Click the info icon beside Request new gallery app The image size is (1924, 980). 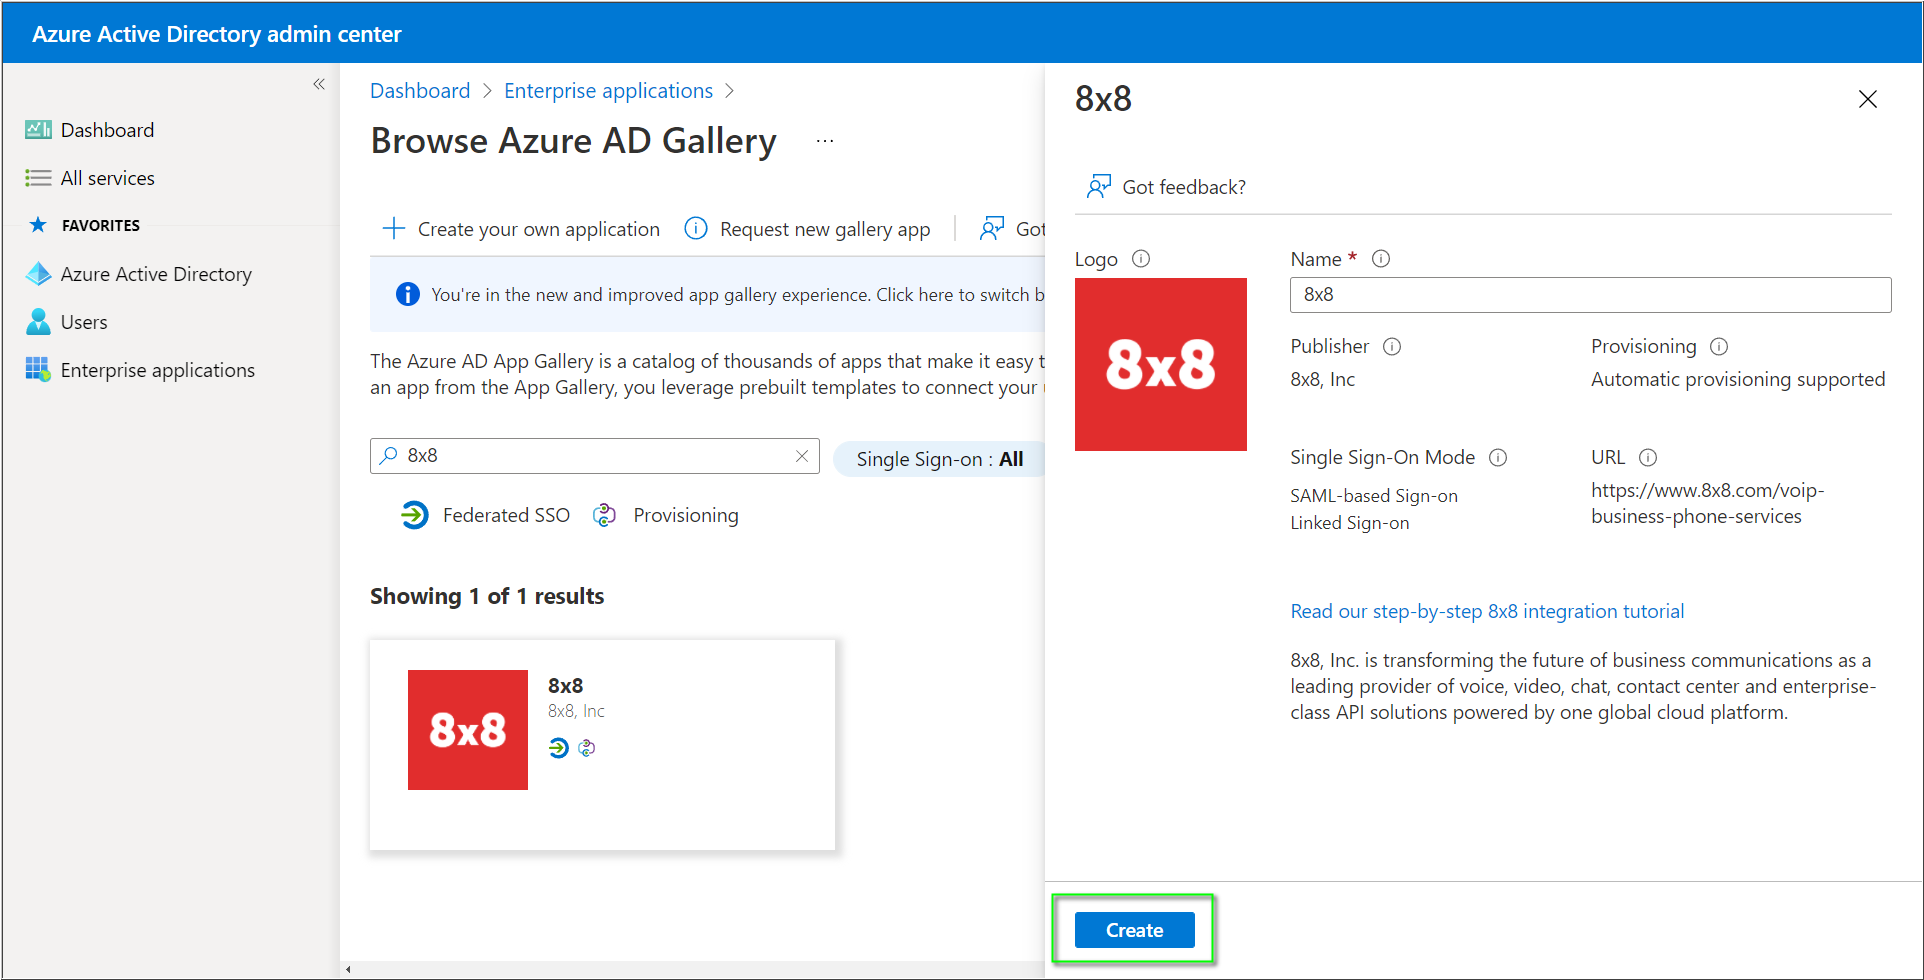(x=696, y=228)
